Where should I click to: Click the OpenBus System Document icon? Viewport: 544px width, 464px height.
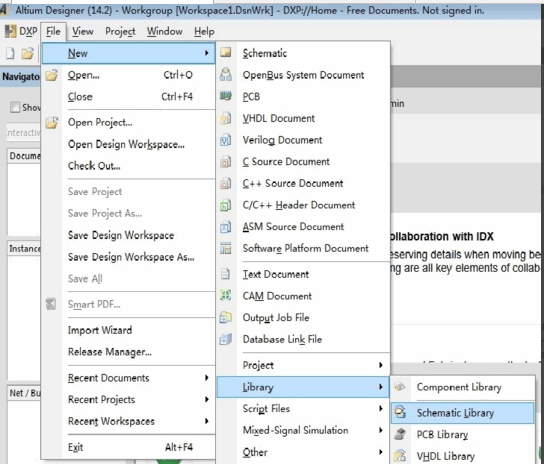[x=226, y=75]
